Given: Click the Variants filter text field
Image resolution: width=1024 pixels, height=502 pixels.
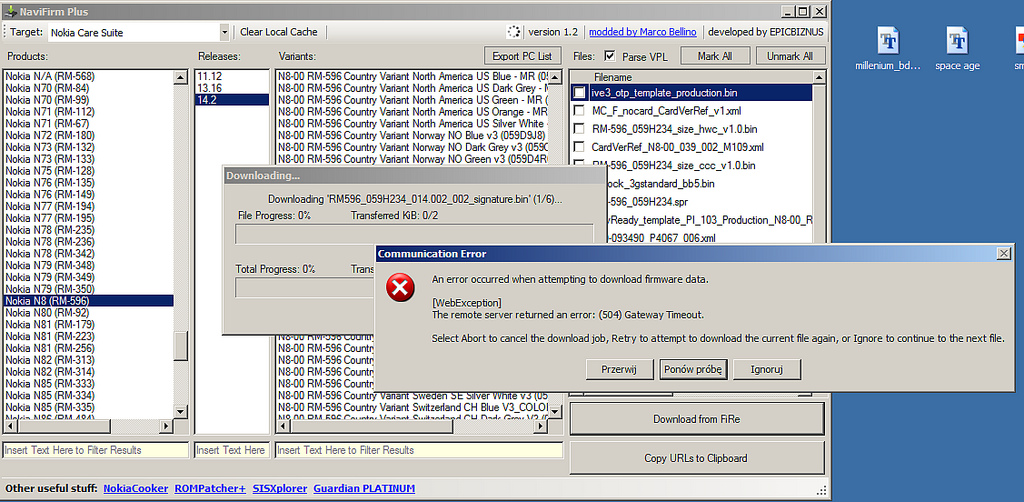Looking at the screenshot, I should pyautogui.click(x=419, y=450).
